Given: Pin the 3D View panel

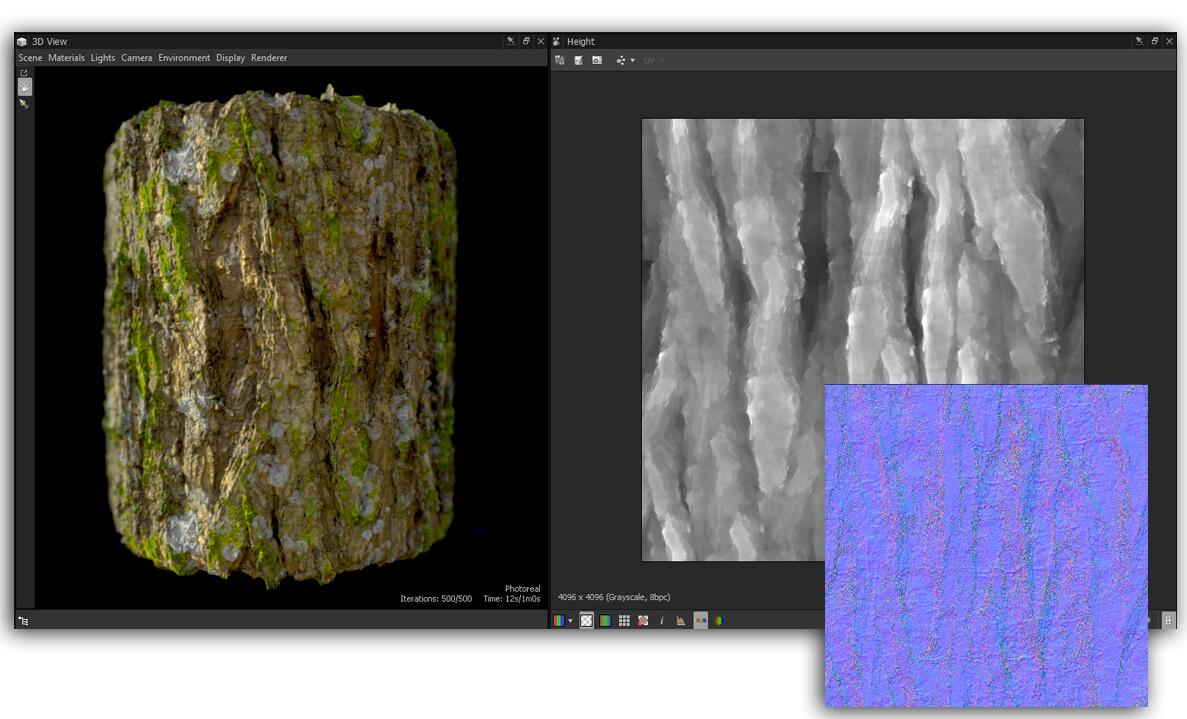Looking at the screenshot, I should tap(510, 41).
